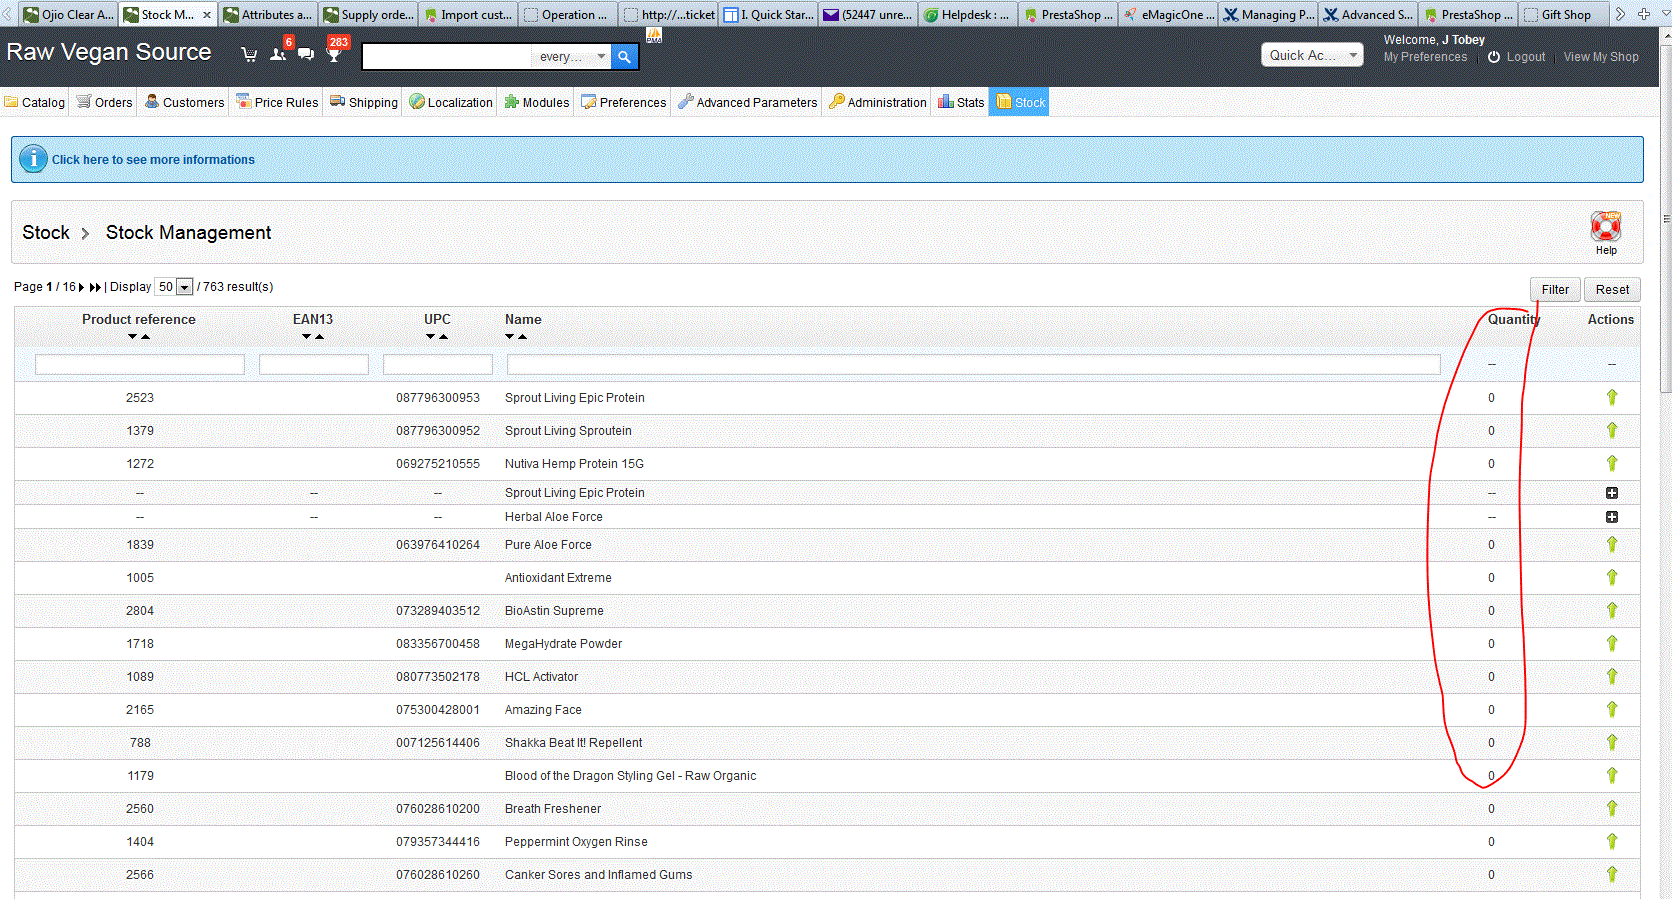Expand combinations for Herbal Aloe Force row

[x=1612, y=517]
